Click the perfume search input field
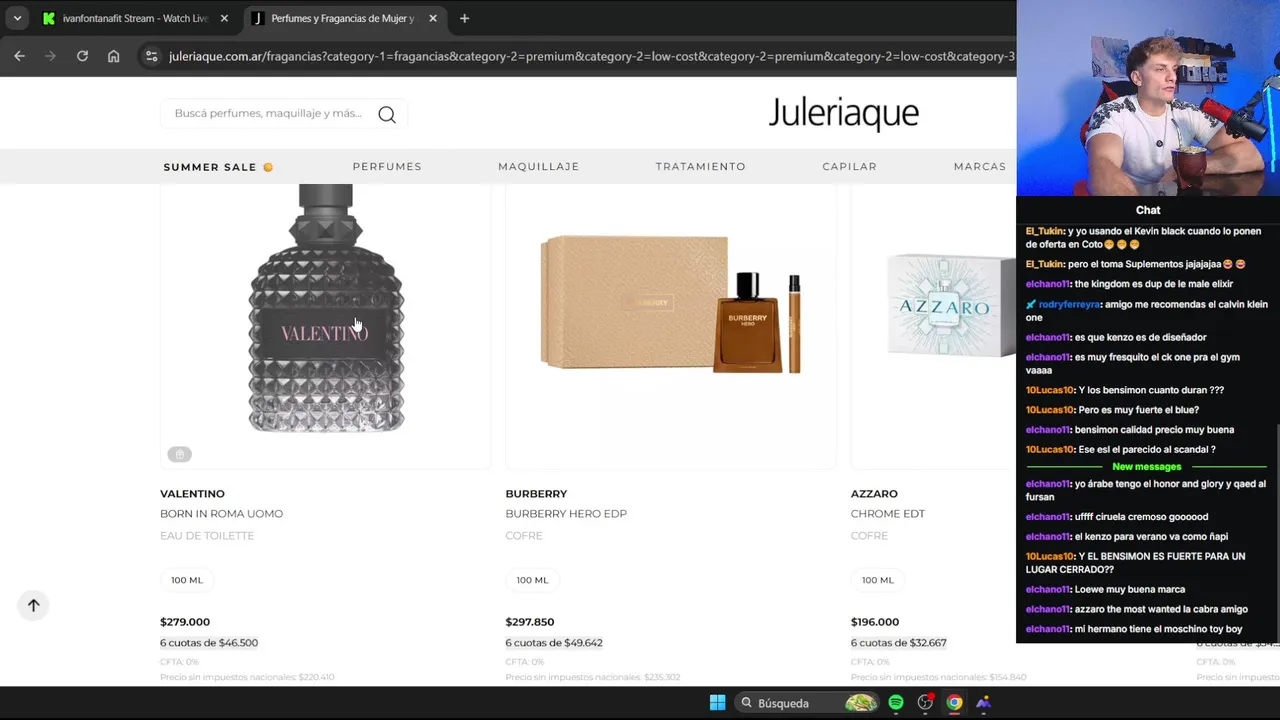The height and width of the screenshot is (720, 1280). 268,113
